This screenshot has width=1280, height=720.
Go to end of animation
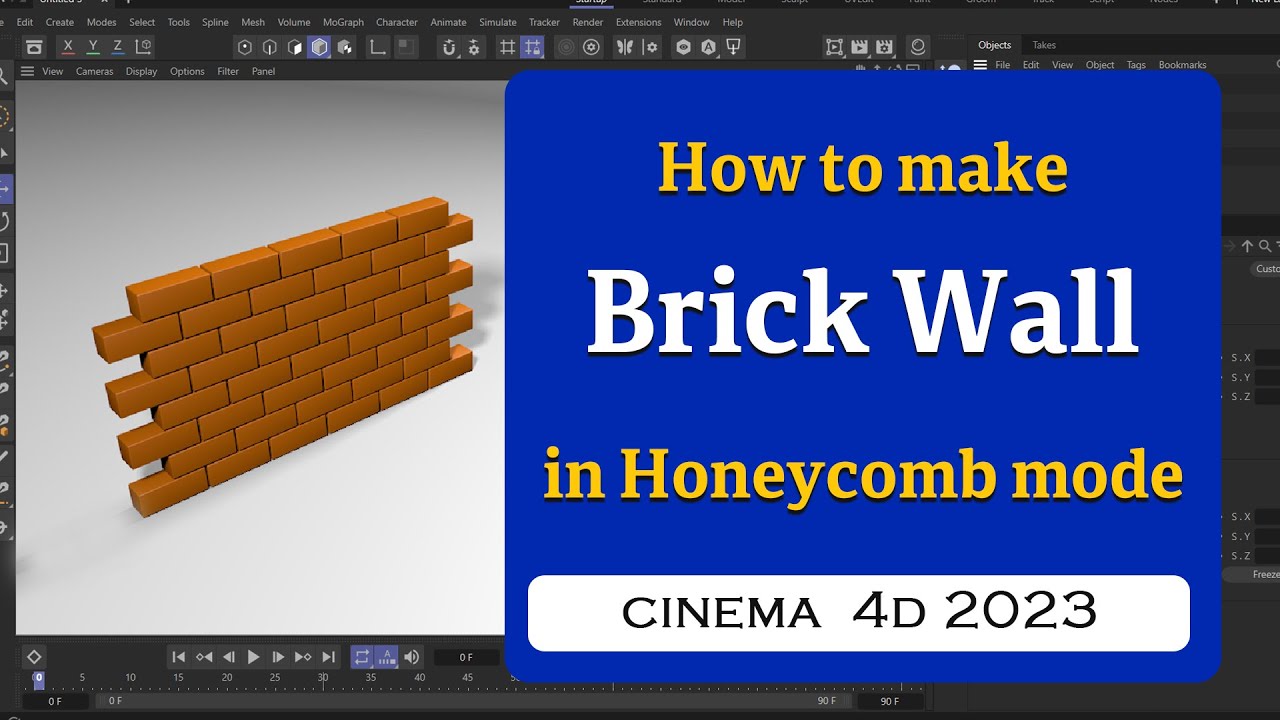328,657
